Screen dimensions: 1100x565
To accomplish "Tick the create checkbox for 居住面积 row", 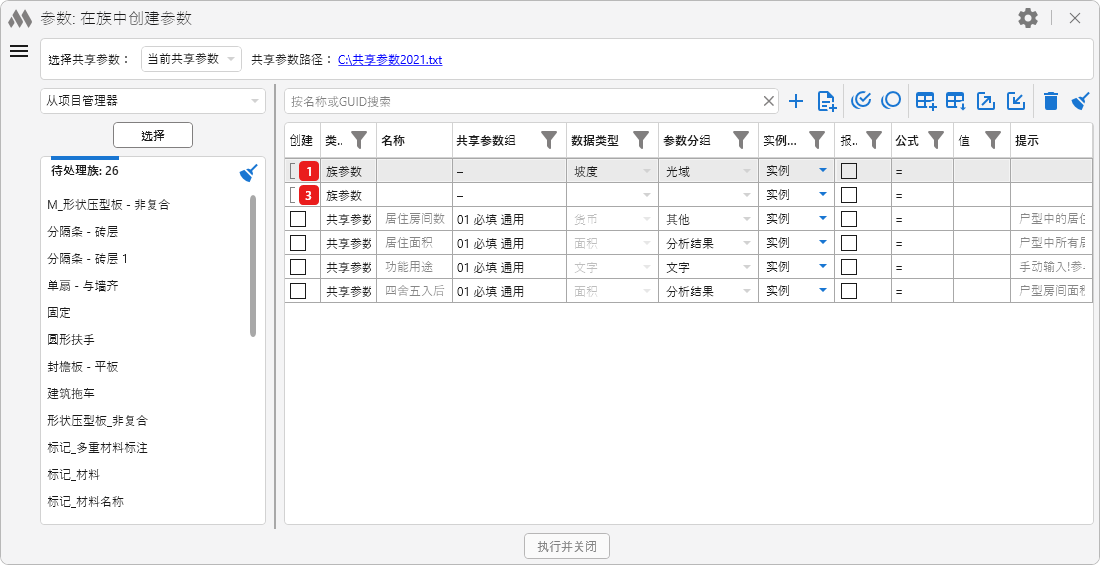I will tap(298, 243).
